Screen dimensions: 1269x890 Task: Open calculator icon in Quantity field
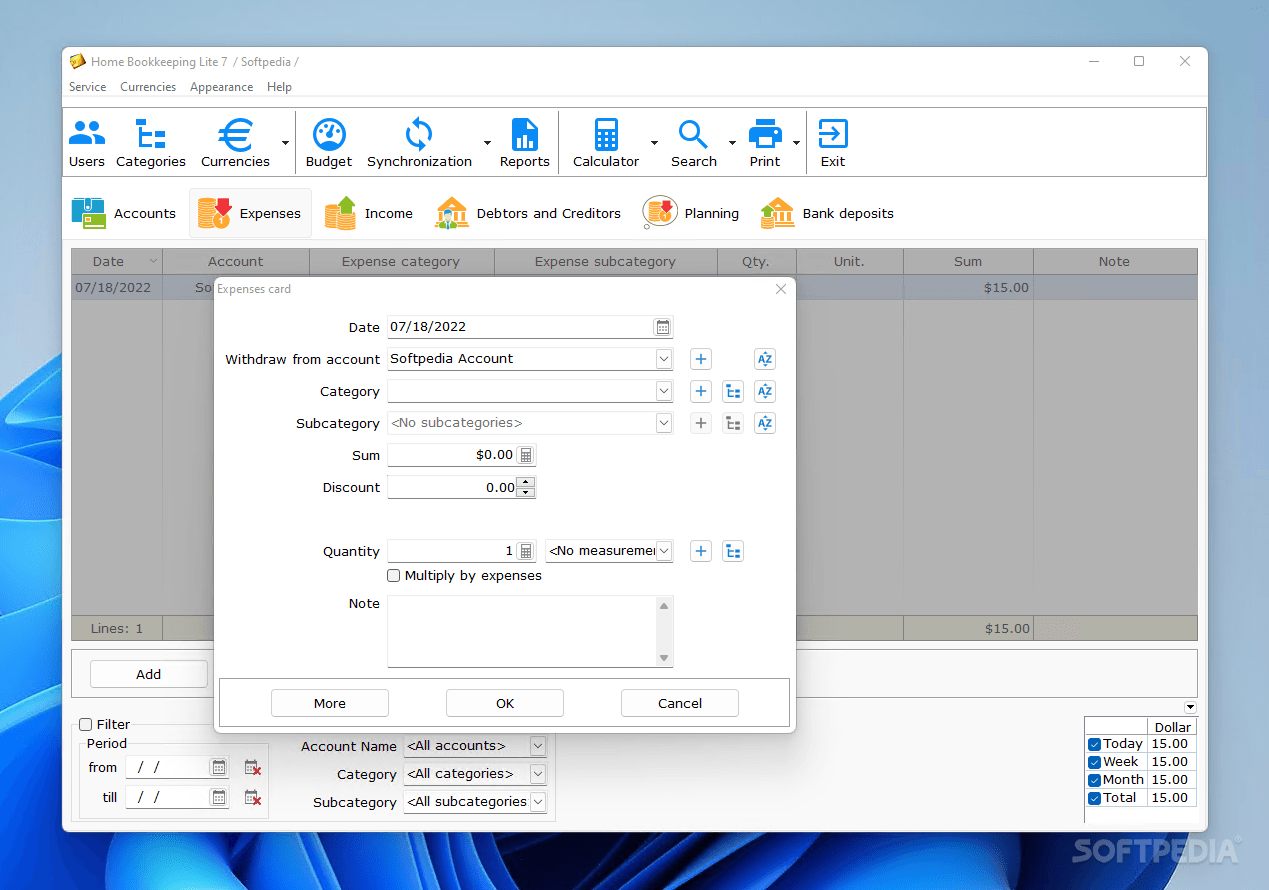pos(526,551)
